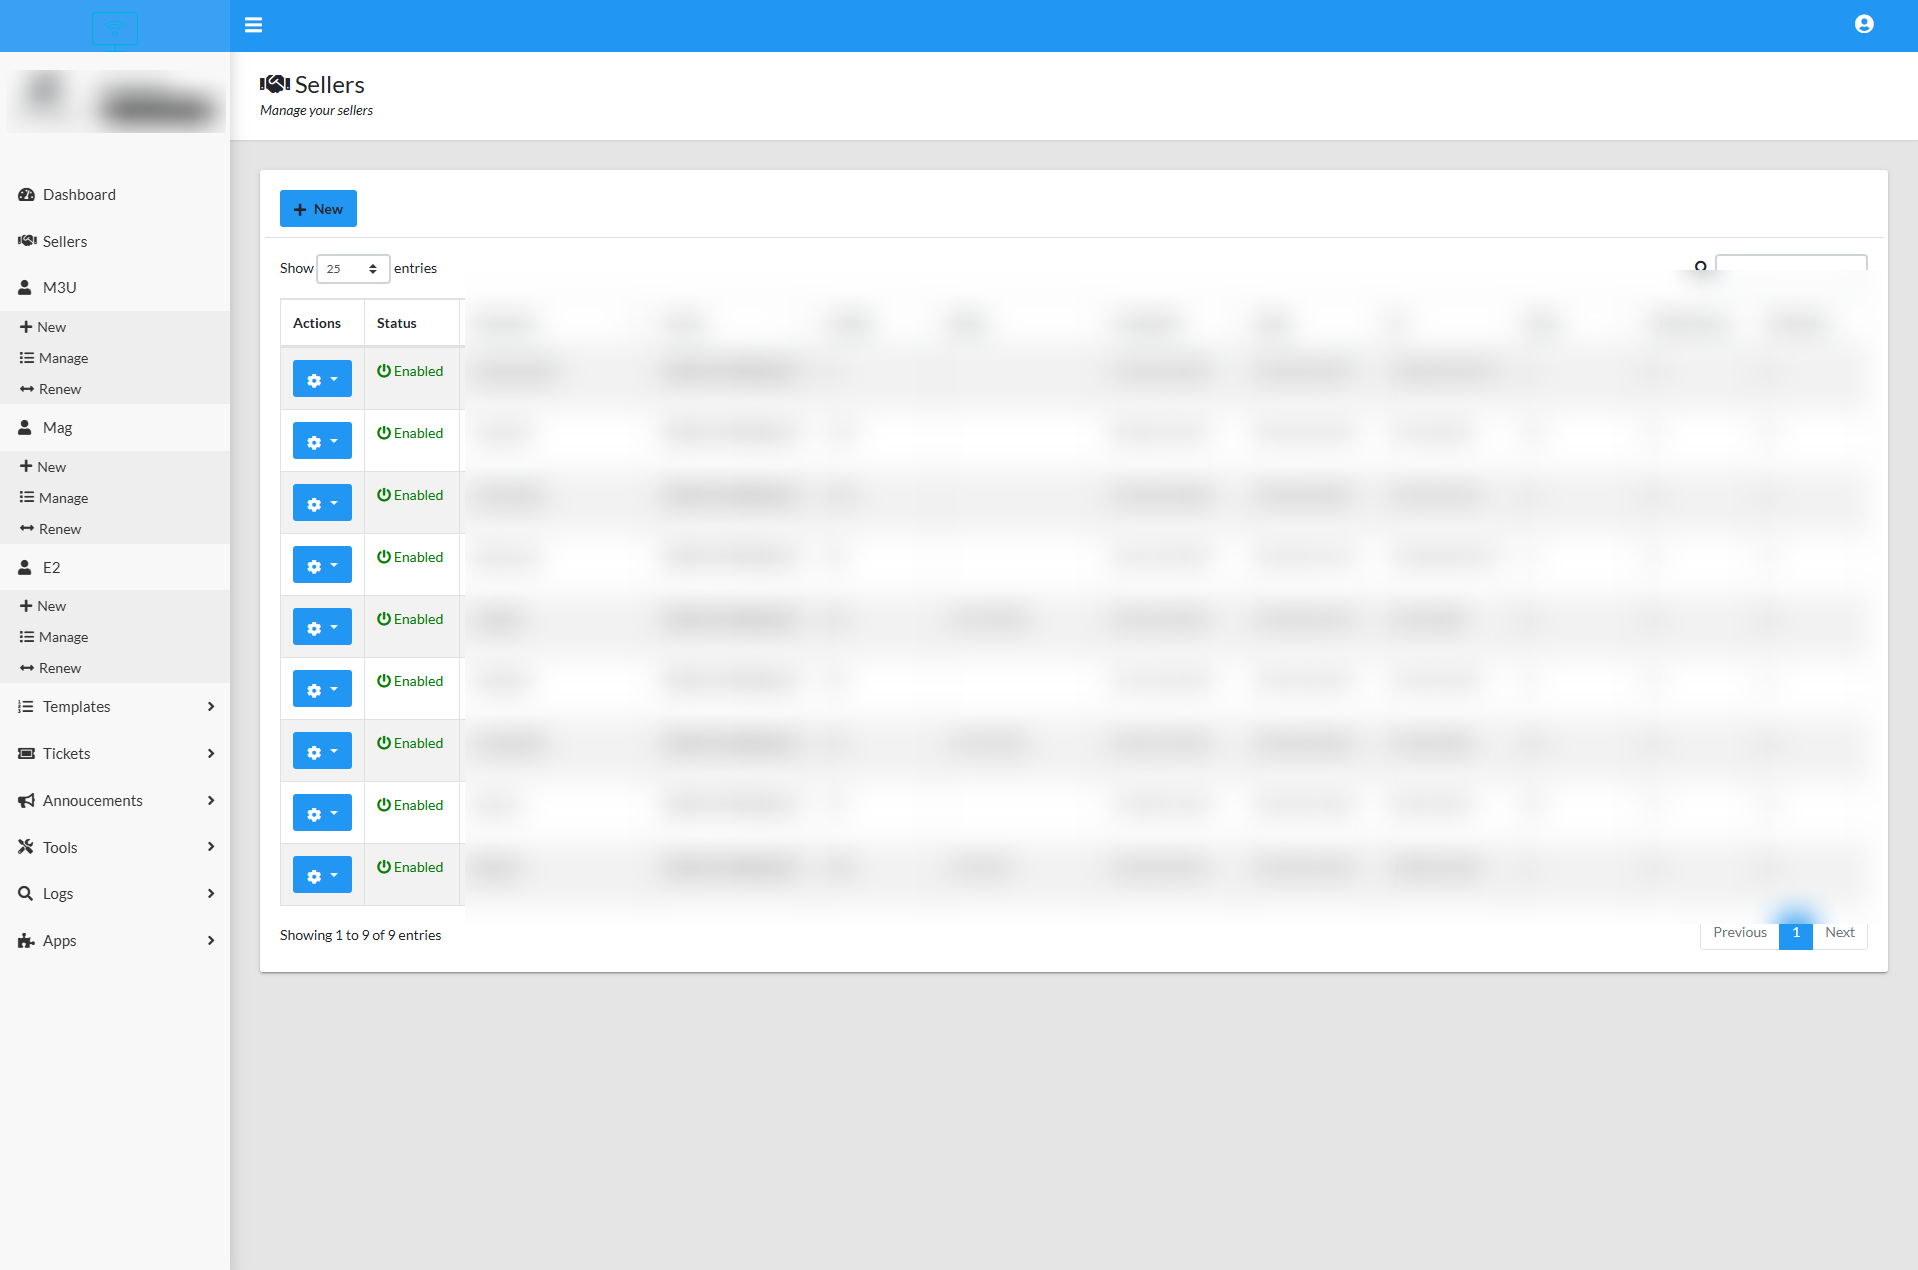The width and height of the screenshot is (1918, 1270).
Task: Click the hamburger menu icon
Action: tap(253, 25)
